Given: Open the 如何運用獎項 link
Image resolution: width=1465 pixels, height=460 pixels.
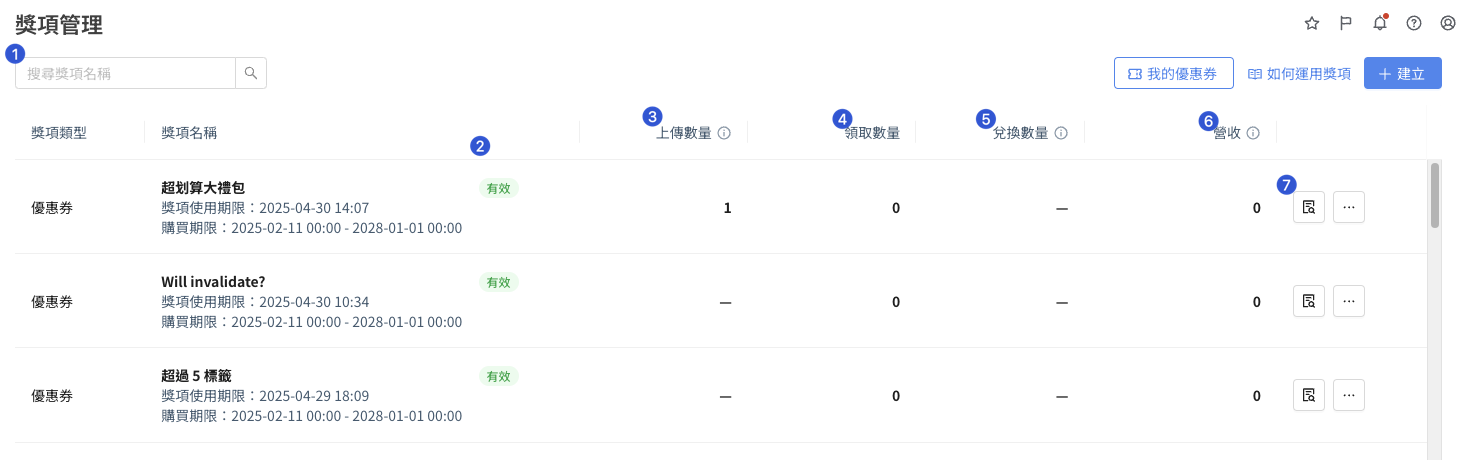Looking at the screenshot, I should click(1299, 74).
